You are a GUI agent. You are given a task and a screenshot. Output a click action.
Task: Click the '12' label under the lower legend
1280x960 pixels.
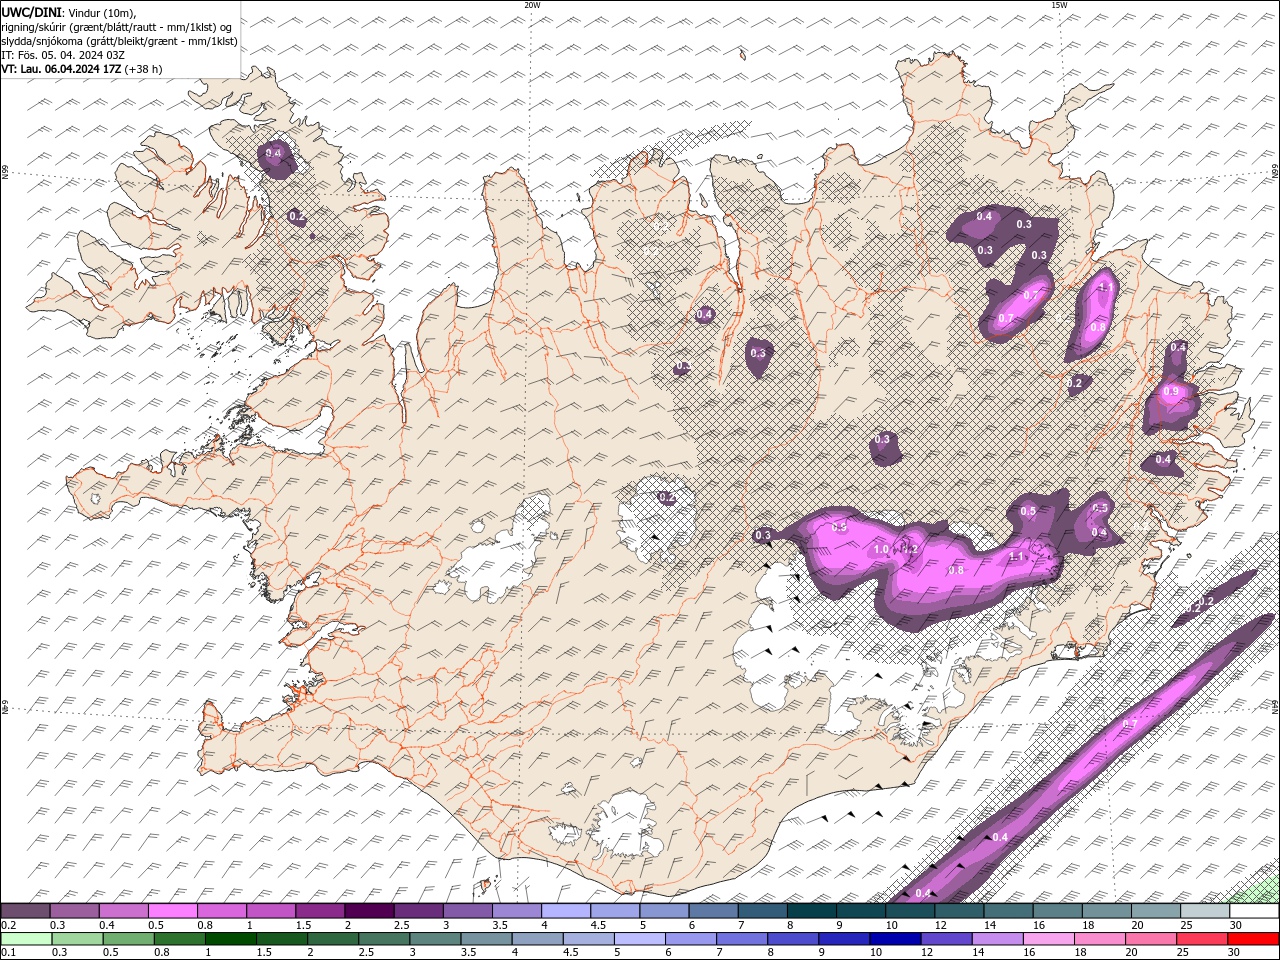pos(928,953)
